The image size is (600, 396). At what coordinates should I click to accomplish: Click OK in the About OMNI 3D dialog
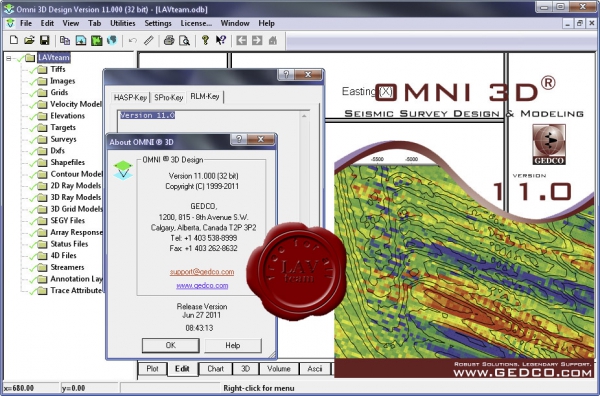coord(171,345)
